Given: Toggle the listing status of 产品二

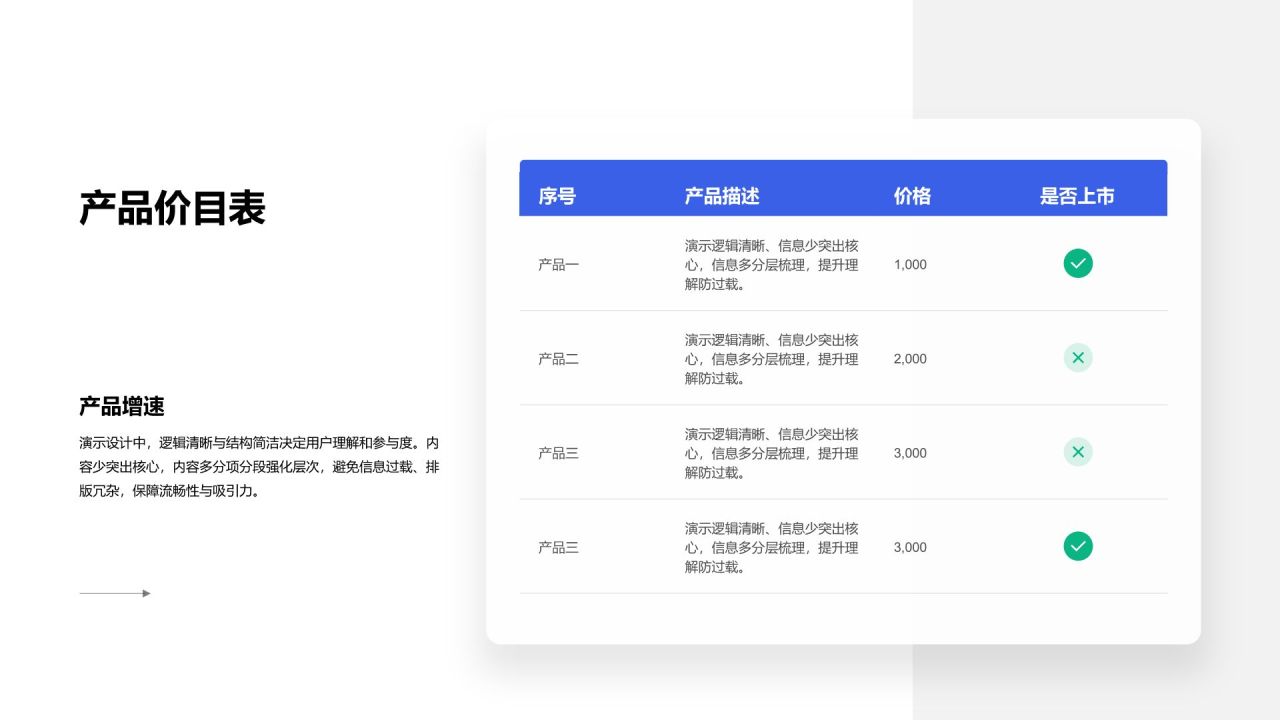Looking at the screenshot, I should 1077,357.
